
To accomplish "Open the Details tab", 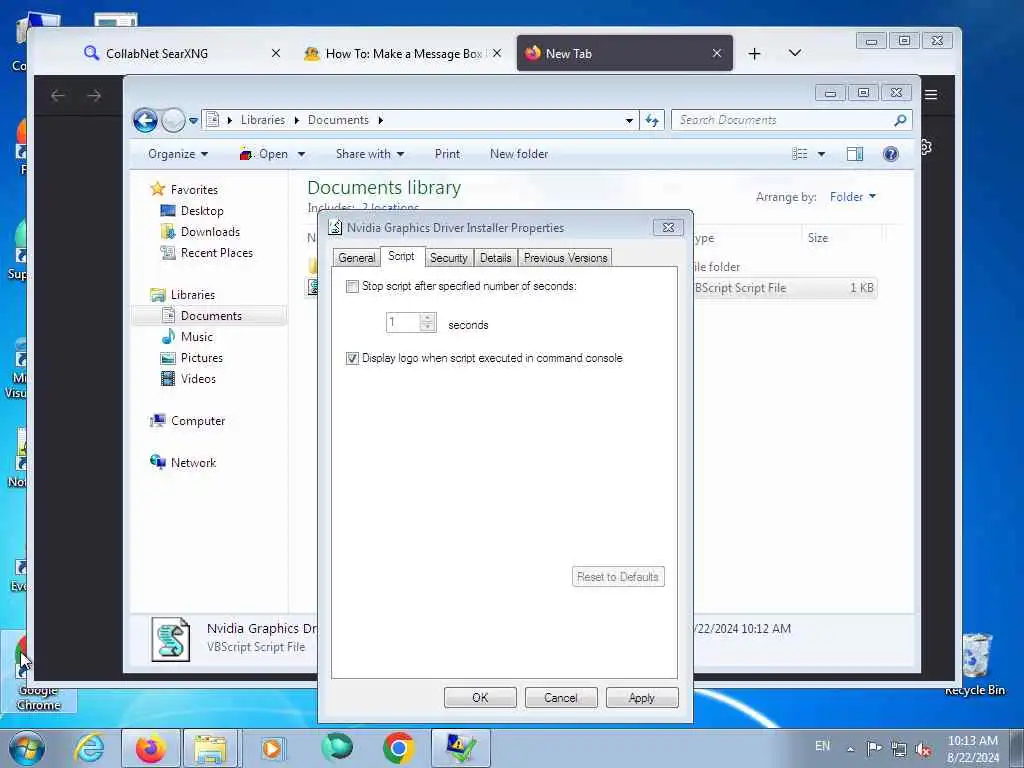I will (496, 258).
